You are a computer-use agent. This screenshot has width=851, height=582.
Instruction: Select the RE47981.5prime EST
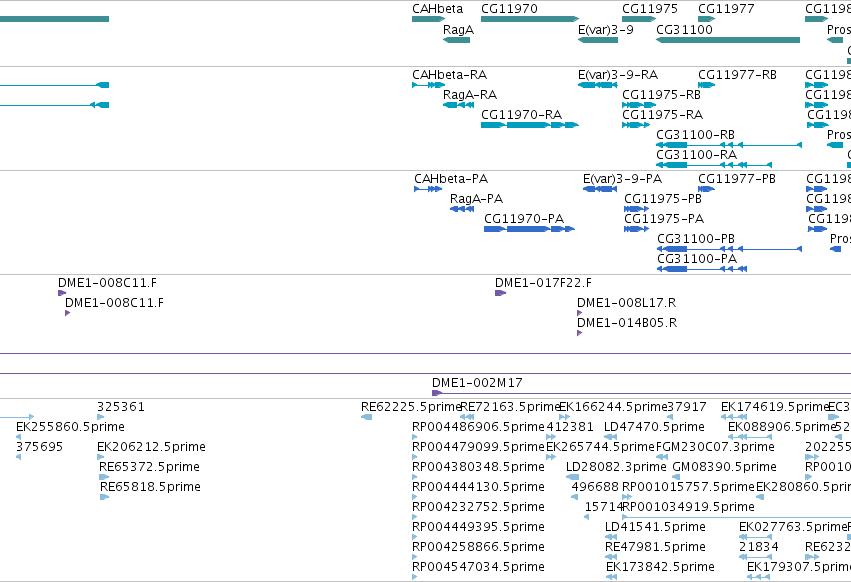click(611, 557)
